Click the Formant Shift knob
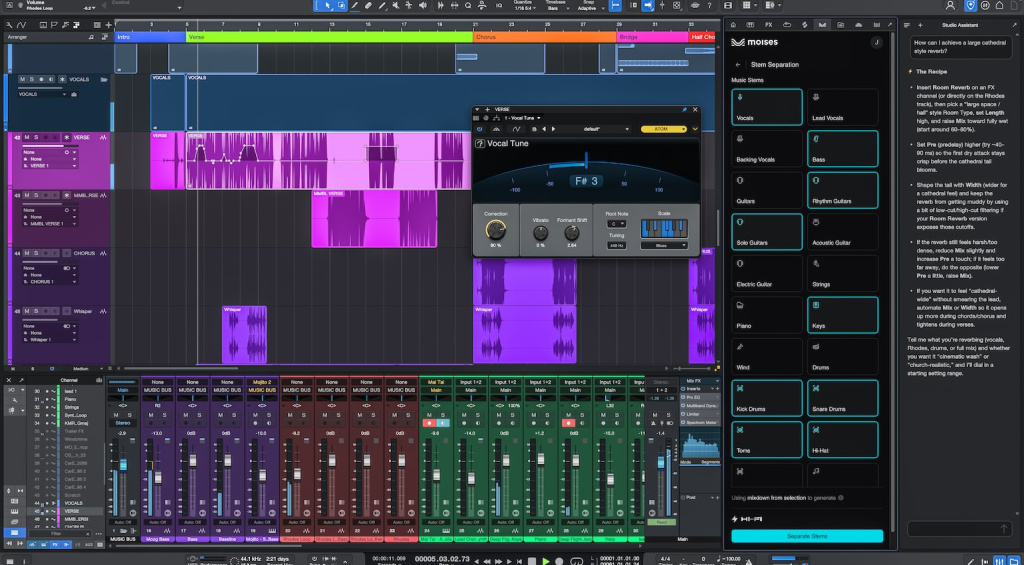 coord(571,233)
